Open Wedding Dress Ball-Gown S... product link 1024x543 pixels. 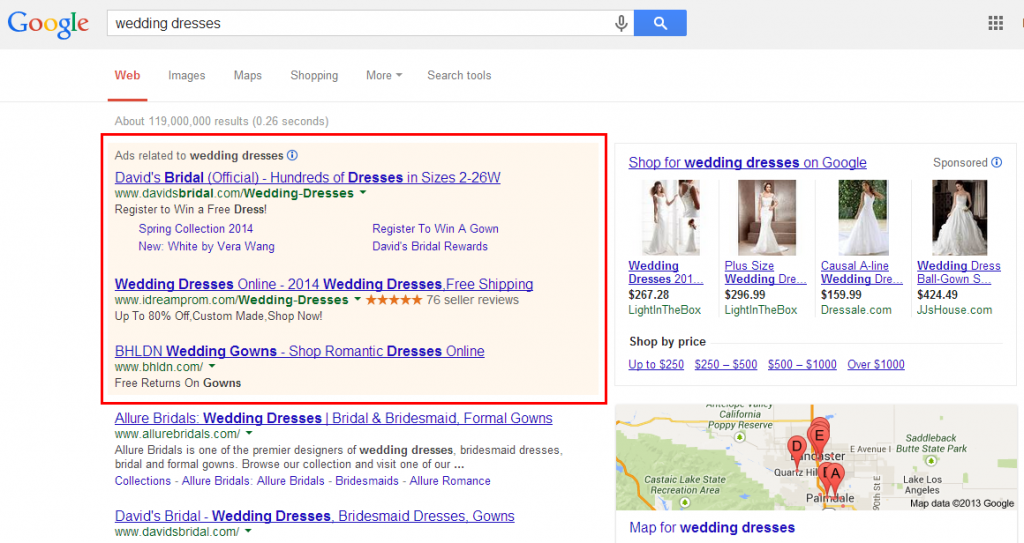(959, 272)
